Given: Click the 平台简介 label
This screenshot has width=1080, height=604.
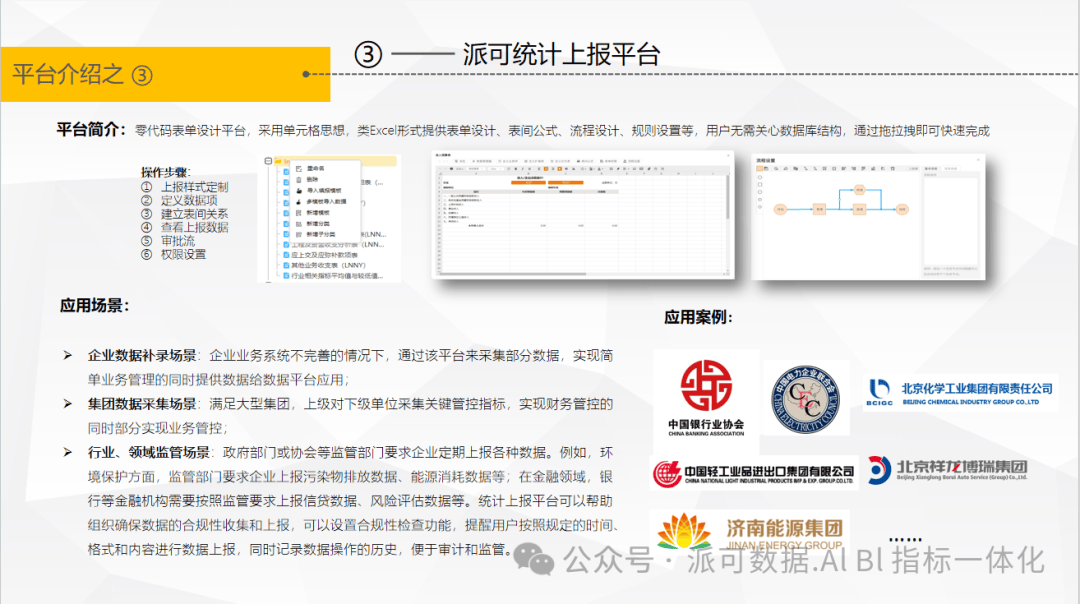Looking at the screenshot, I should 91,129.
